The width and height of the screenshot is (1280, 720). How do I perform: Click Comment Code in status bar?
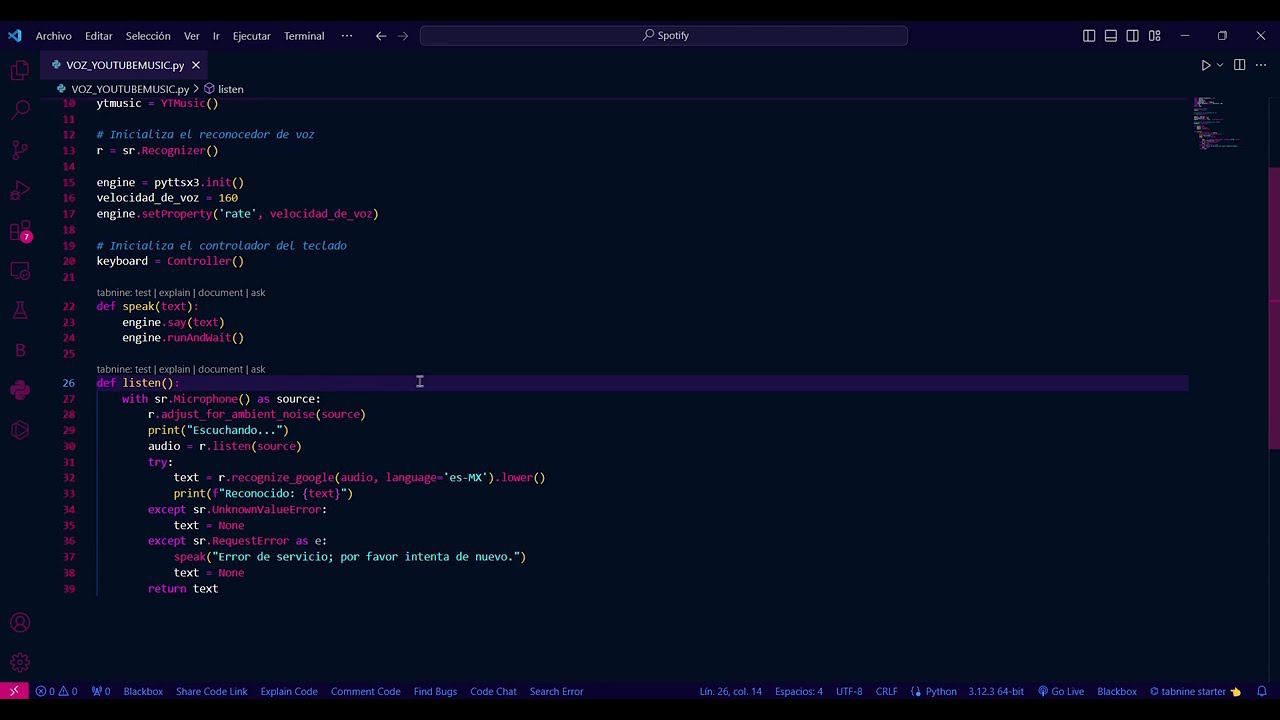tap(366, 691)
